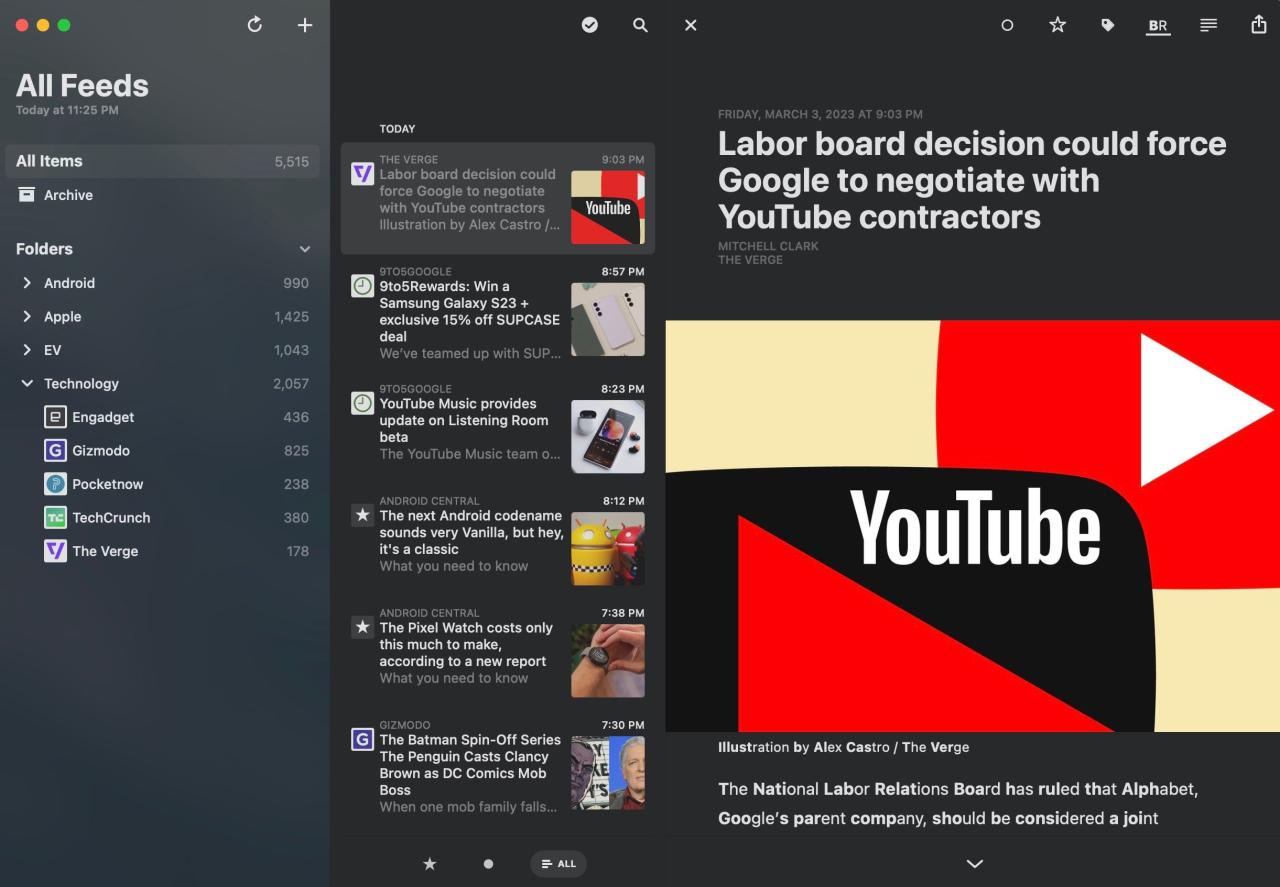Click the clock icon on YouTube Music article
The width and height of the screenshot is (1280, 887).
(x=362, y=403)
